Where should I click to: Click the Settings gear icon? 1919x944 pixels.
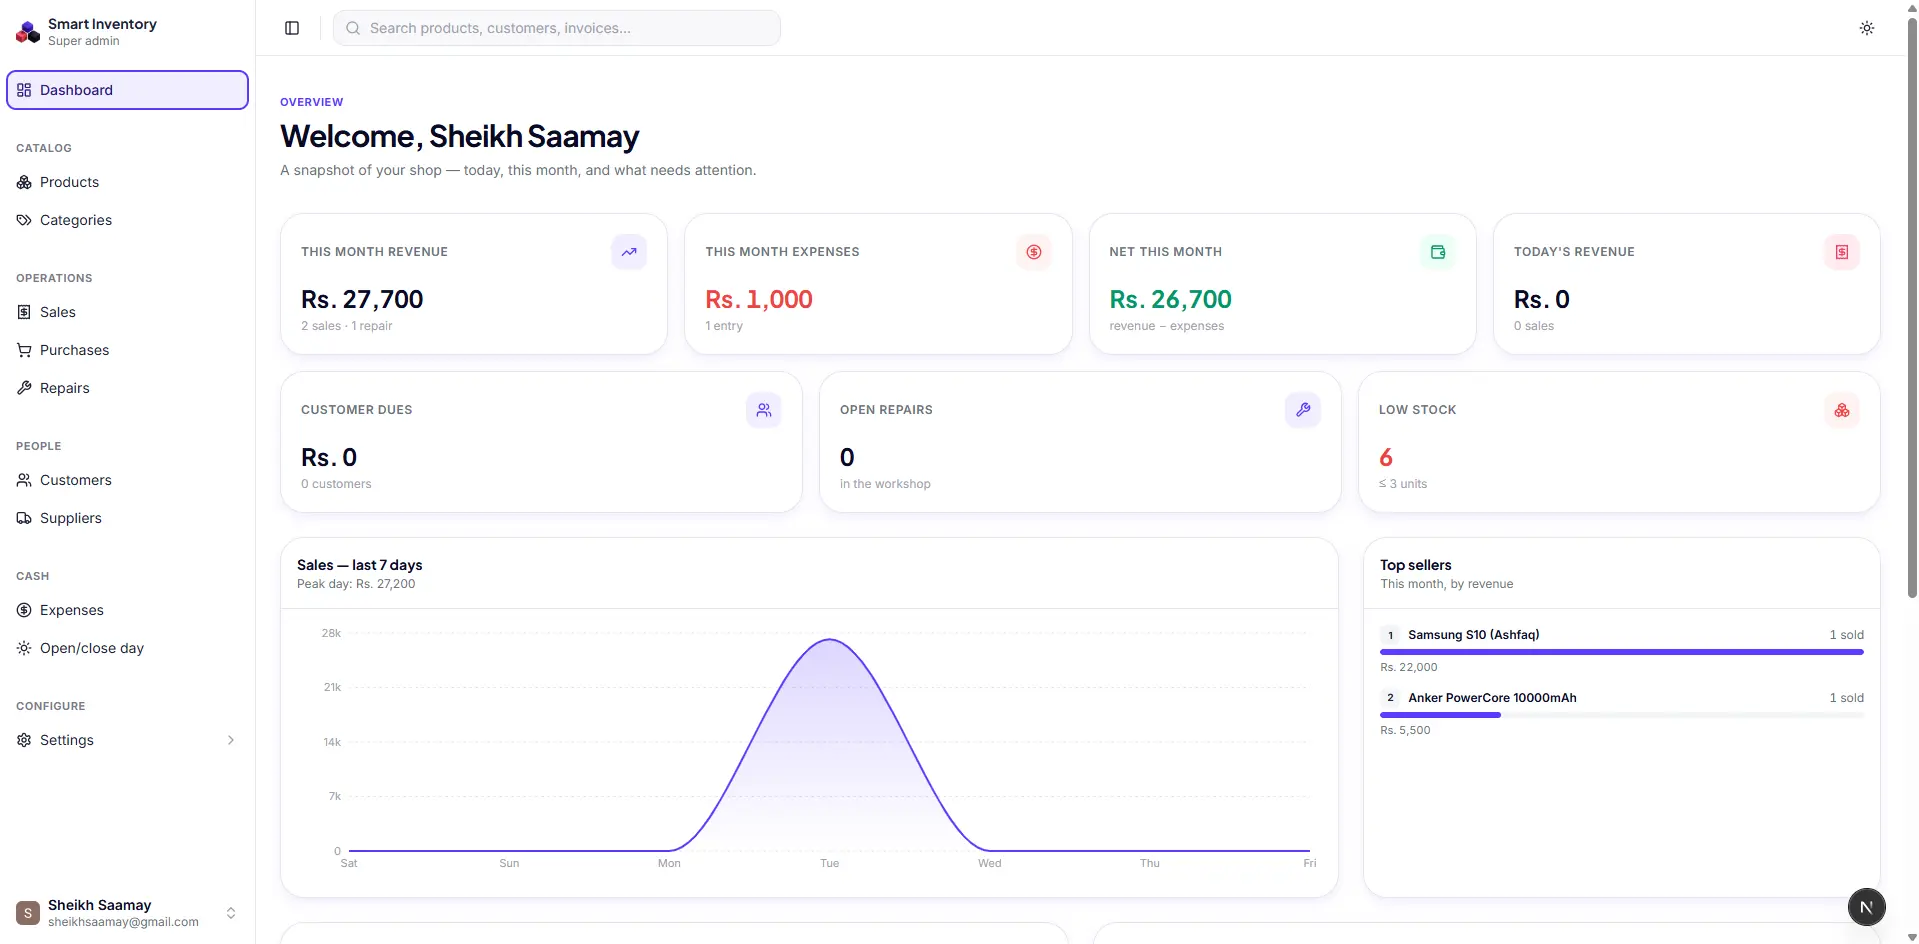(24, 740)
